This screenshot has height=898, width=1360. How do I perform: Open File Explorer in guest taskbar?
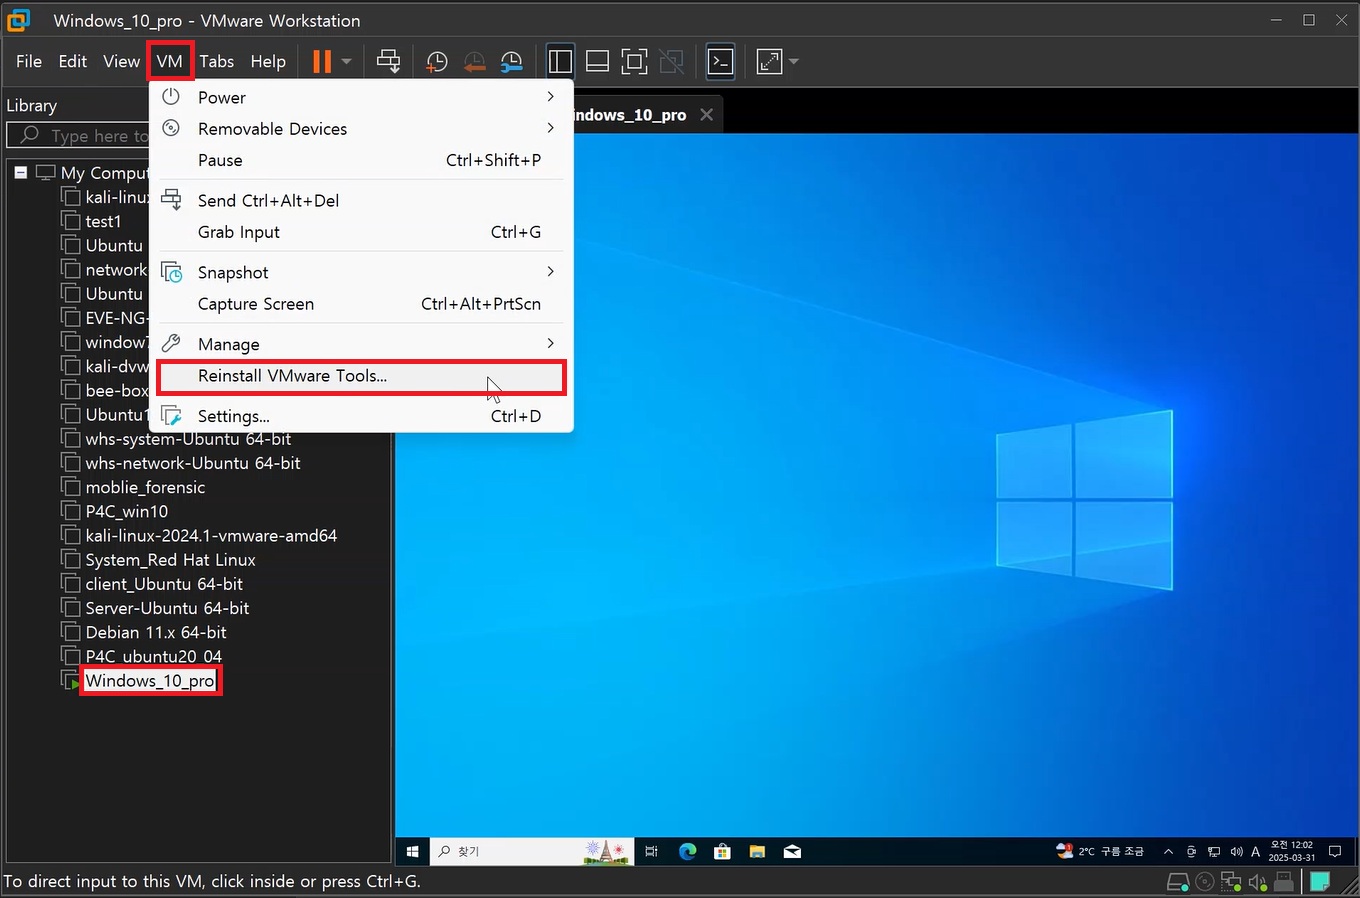[757, 852]
